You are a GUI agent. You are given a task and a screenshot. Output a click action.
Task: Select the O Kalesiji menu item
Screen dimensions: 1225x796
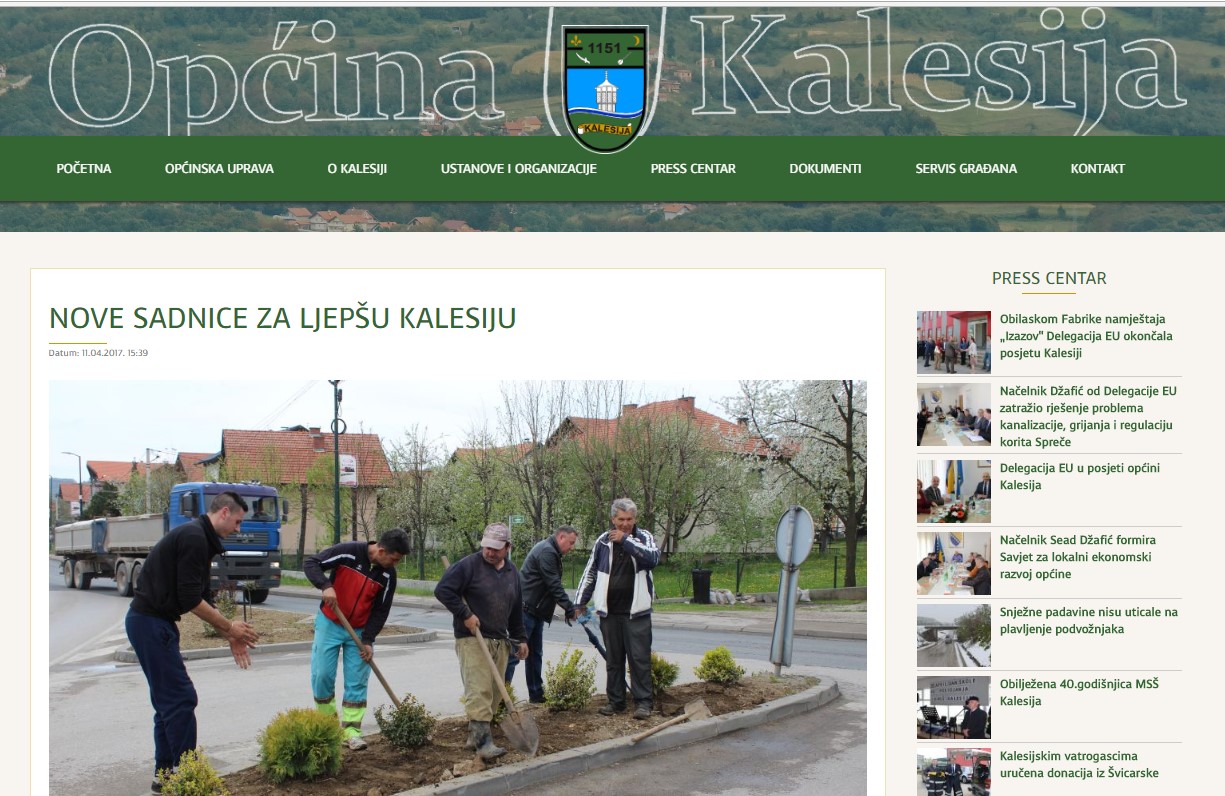[x=357, y=169]
